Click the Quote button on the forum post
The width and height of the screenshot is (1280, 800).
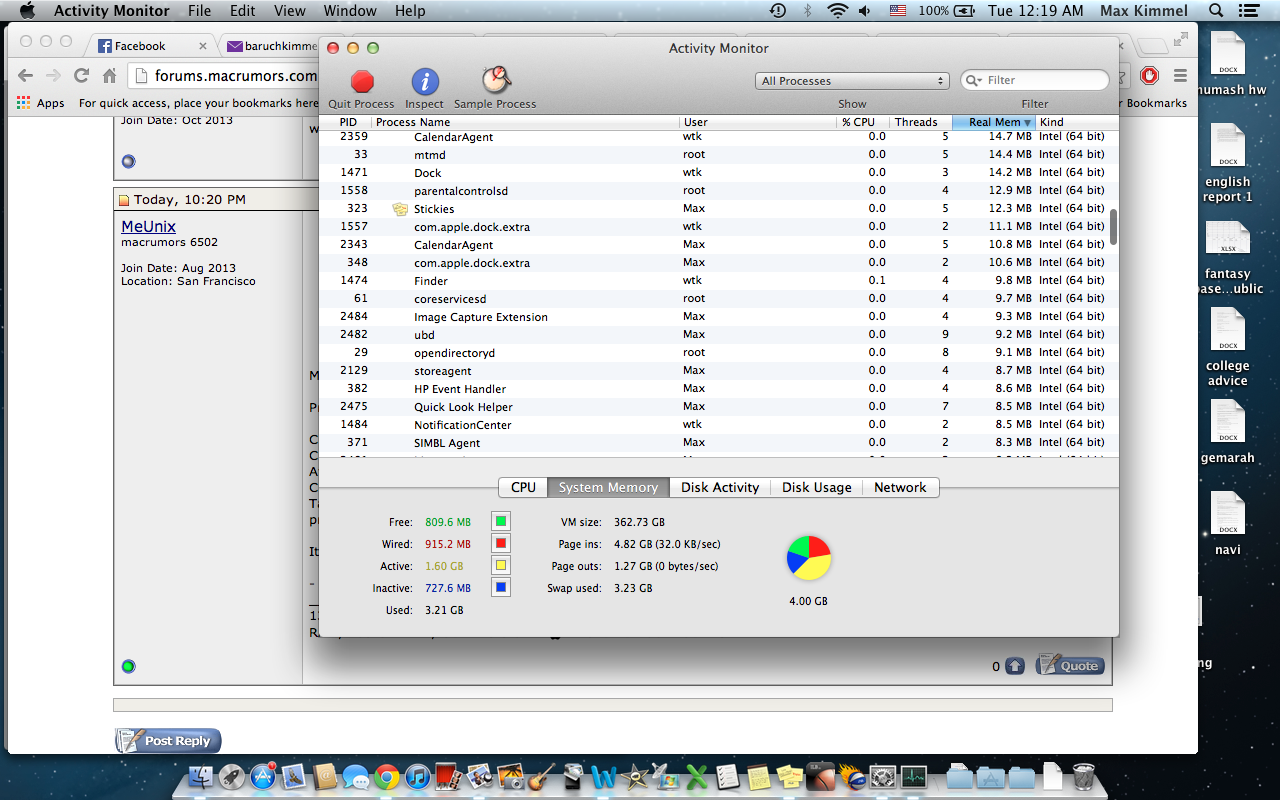point(1070,665)
